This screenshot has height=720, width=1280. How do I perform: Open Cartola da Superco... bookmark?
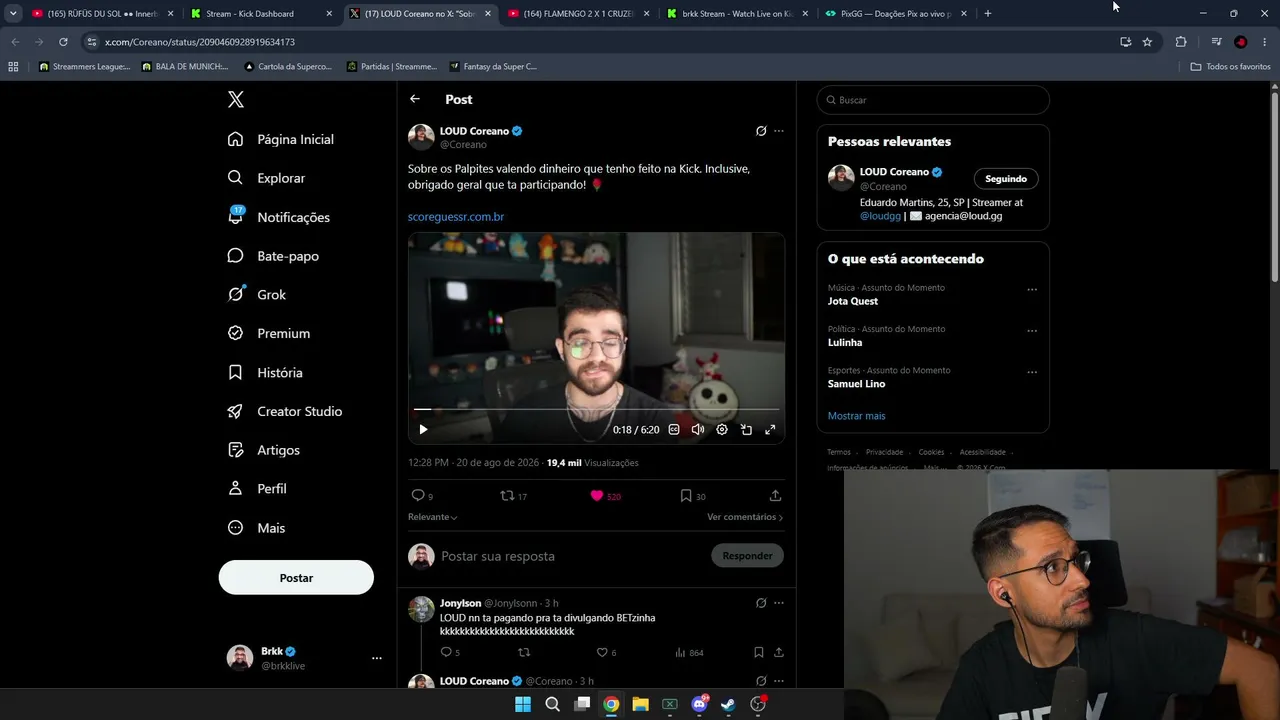pos(288,67)
